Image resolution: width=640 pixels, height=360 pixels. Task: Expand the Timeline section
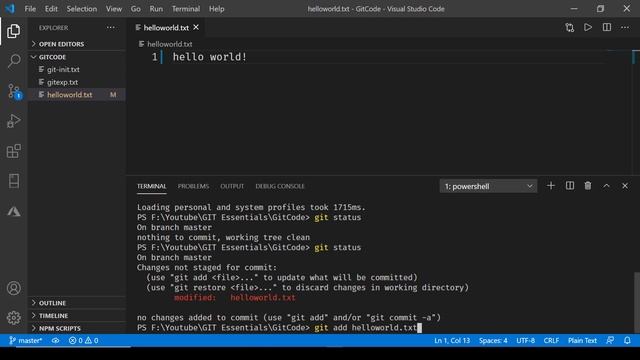coord(77,316)
